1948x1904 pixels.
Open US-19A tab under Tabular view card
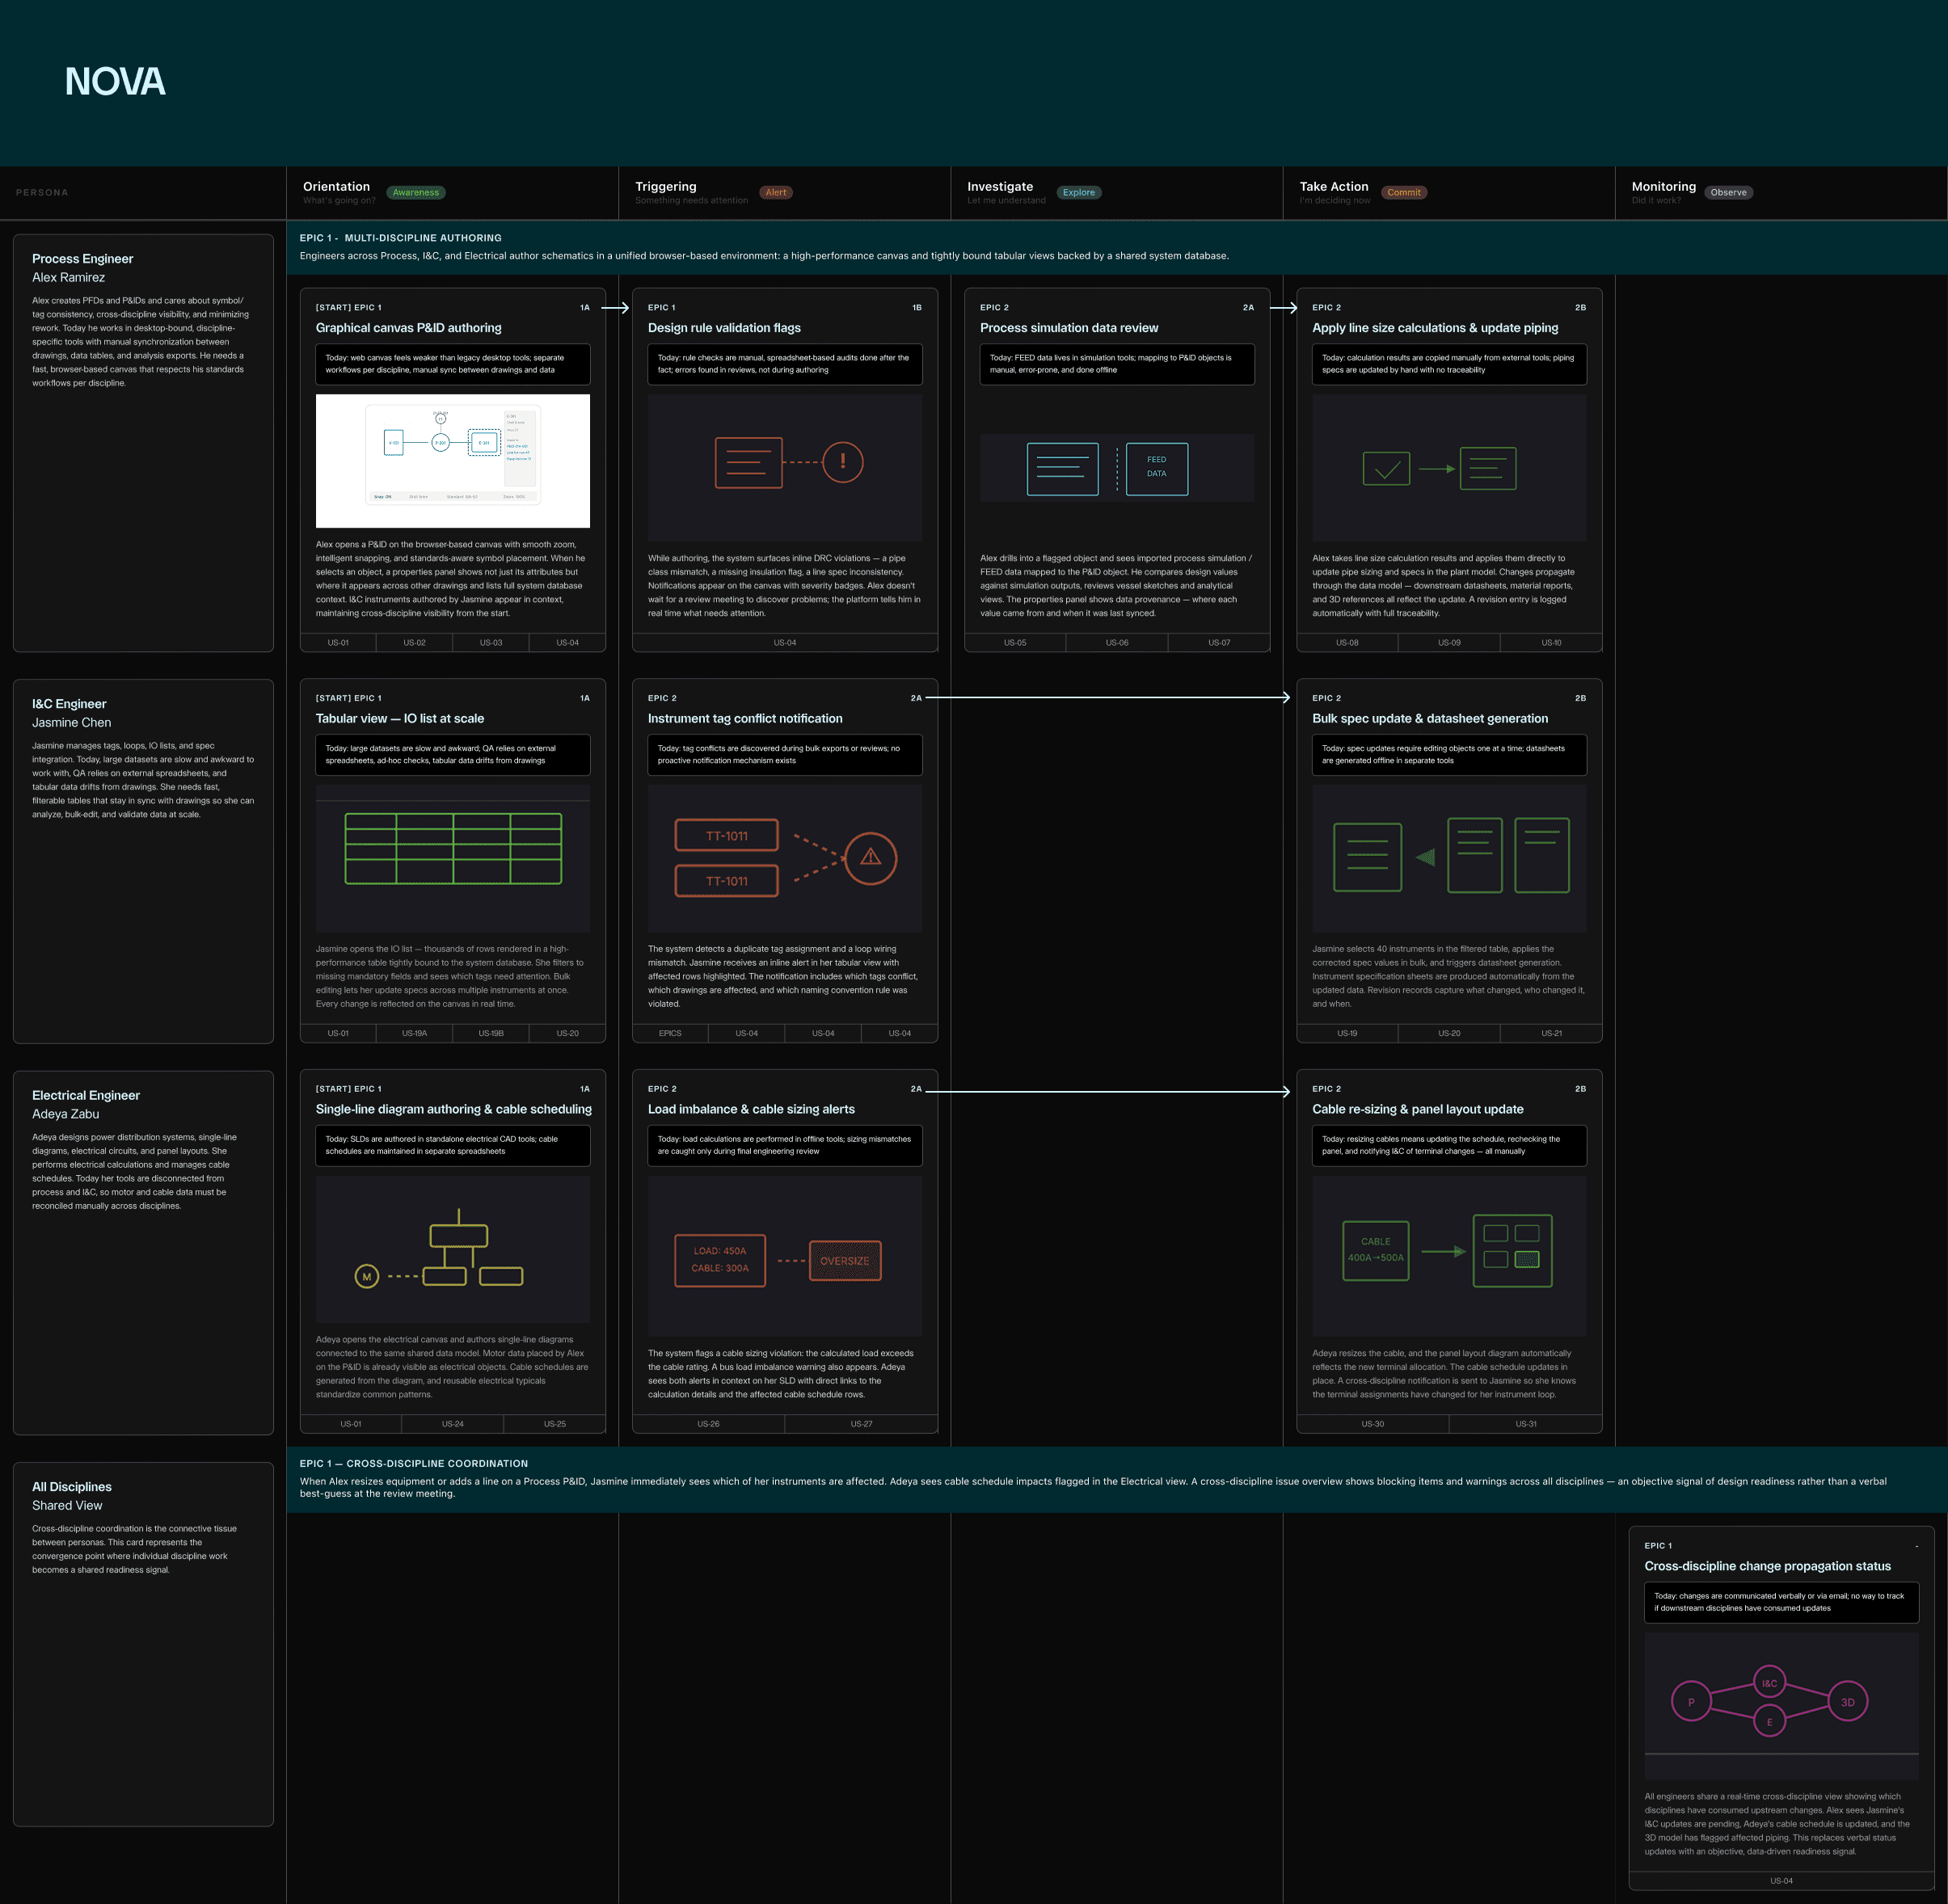[x=414, y=1033]
